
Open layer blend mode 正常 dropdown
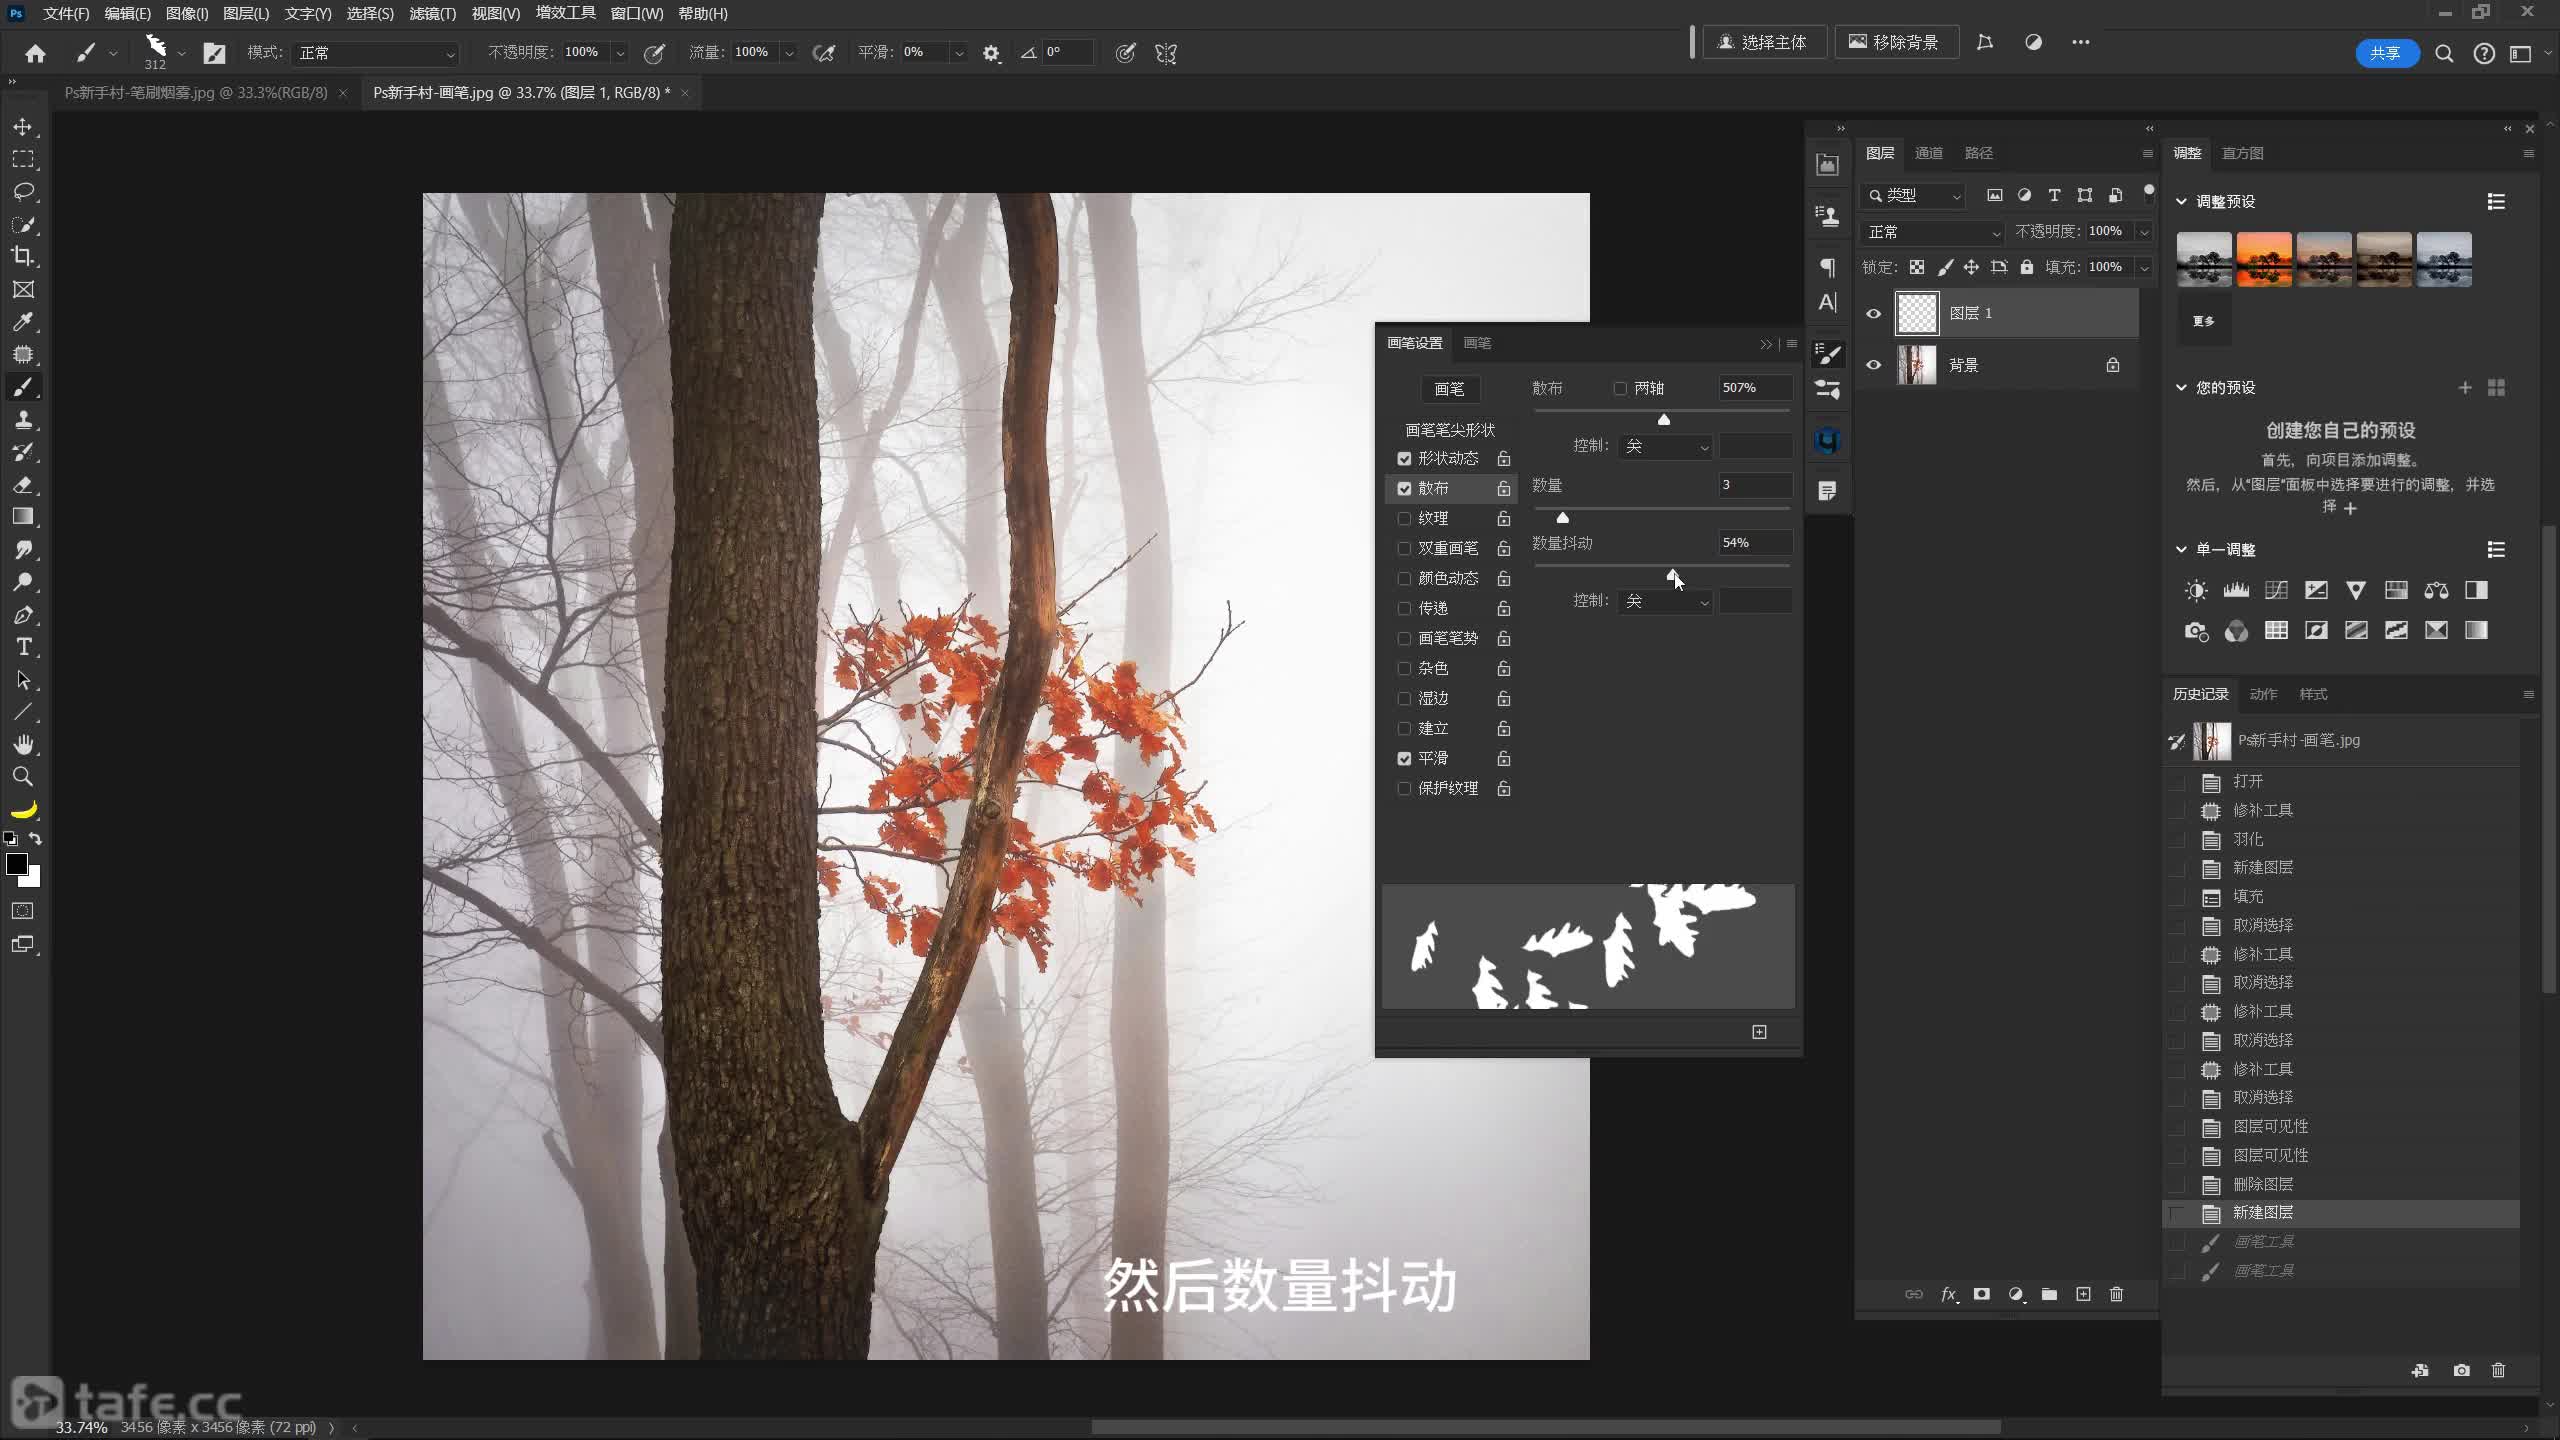click(1932, 232)
